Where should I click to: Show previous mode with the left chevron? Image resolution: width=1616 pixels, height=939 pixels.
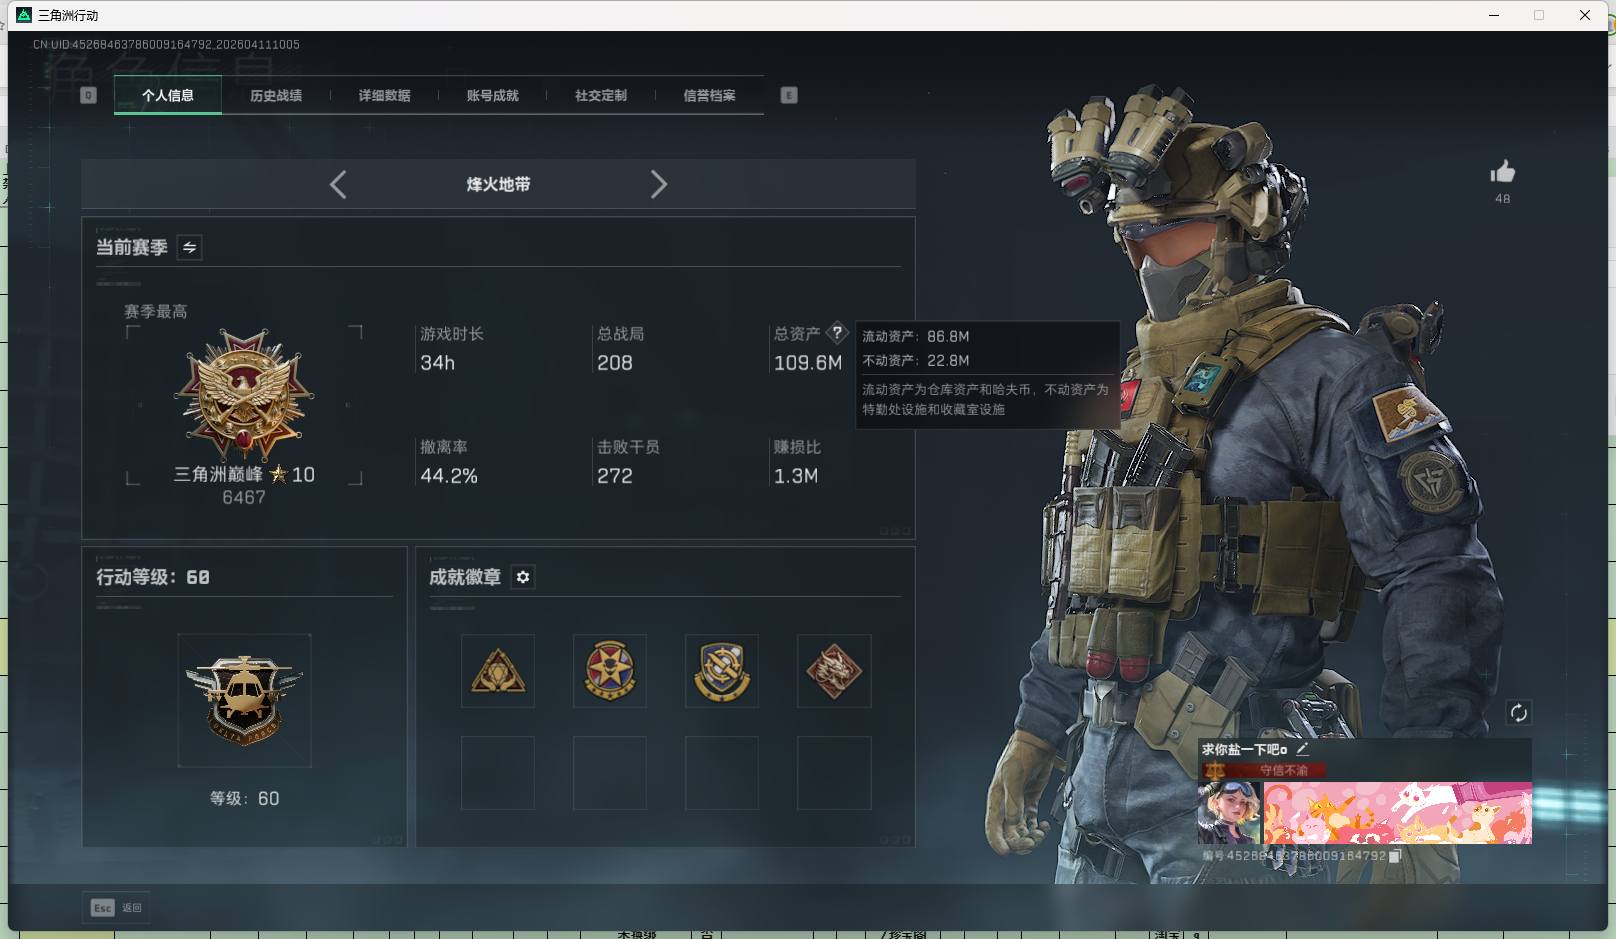(x=337, y=184)
